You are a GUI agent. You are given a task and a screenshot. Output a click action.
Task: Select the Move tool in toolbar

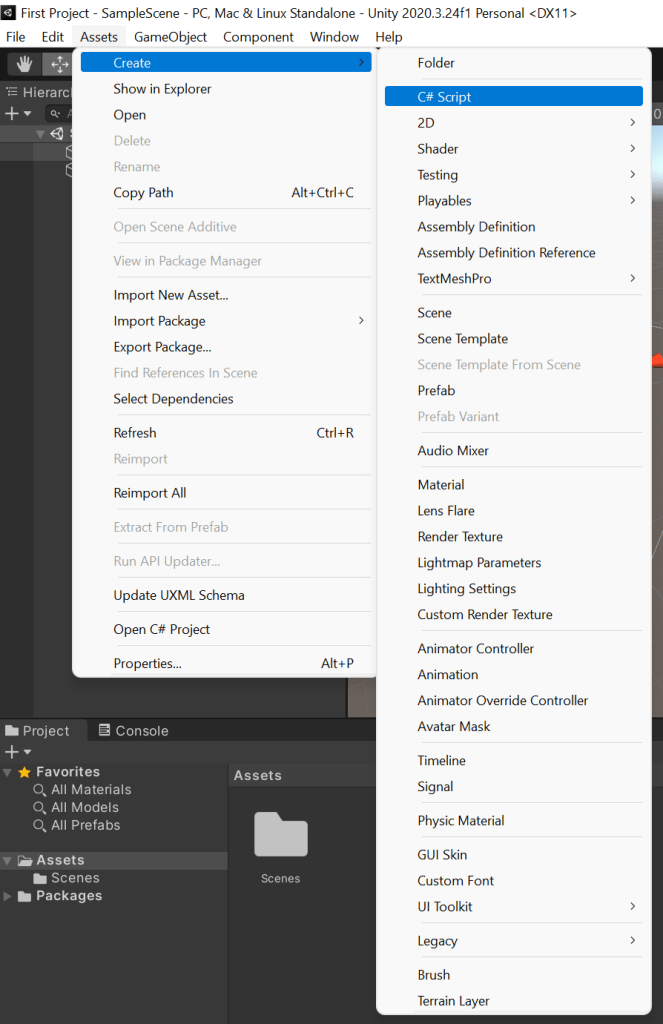(x=59, y=64)
